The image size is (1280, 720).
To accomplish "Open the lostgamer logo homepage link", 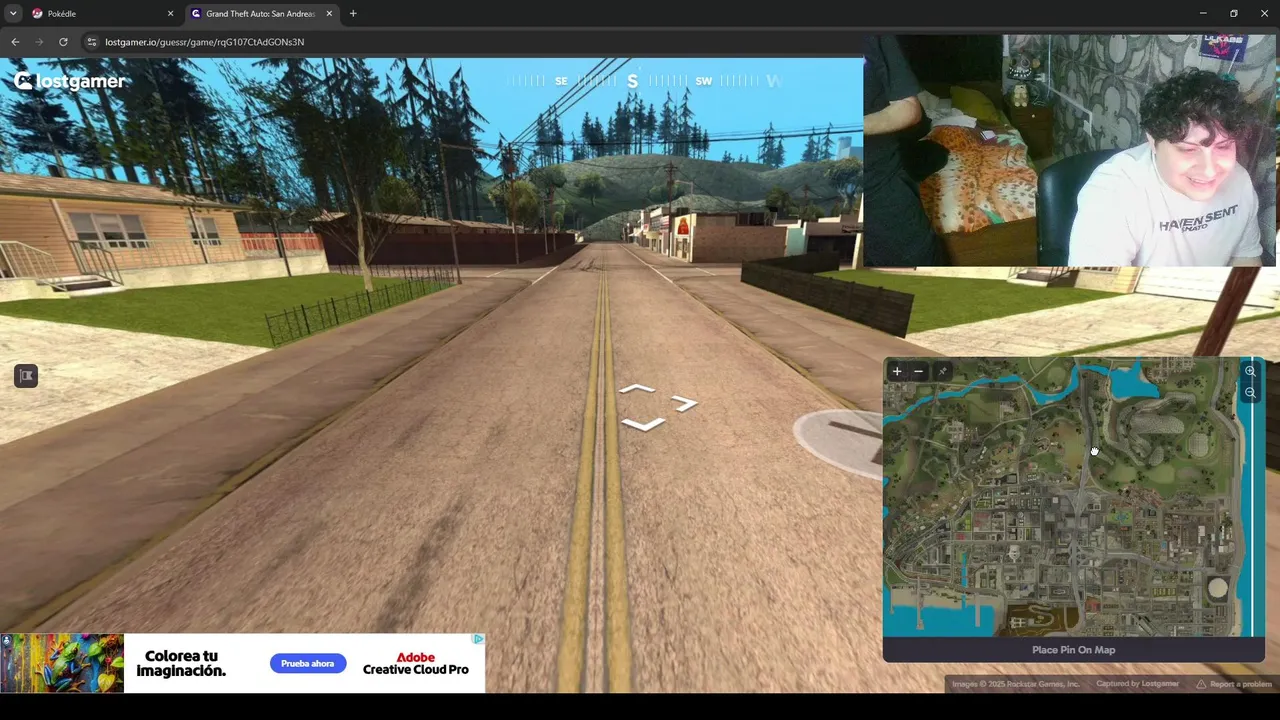I will click(x=70, y=81).
